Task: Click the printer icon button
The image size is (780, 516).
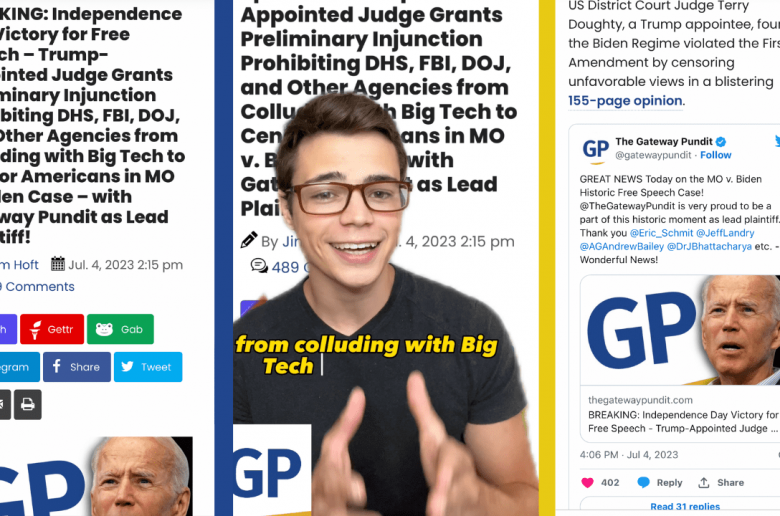Action: [28, 405]
